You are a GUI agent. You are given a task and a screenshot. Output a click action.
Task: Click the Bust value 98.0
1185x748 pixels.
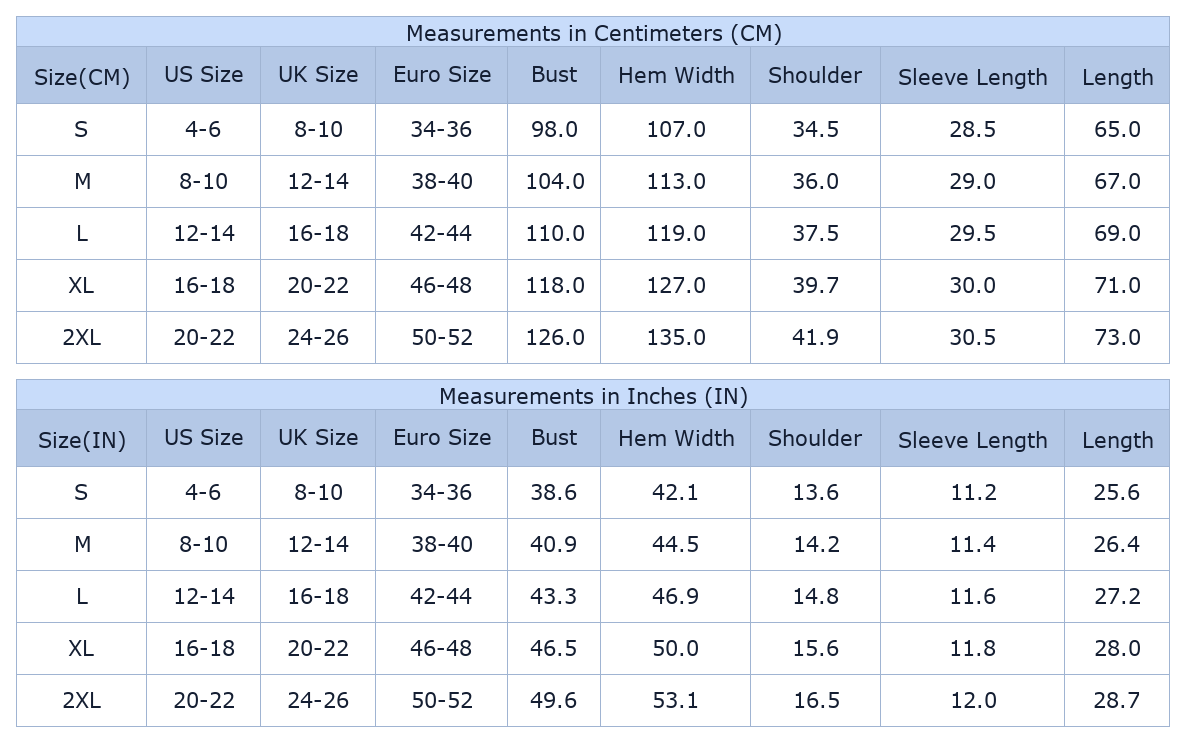pos(554,130)
